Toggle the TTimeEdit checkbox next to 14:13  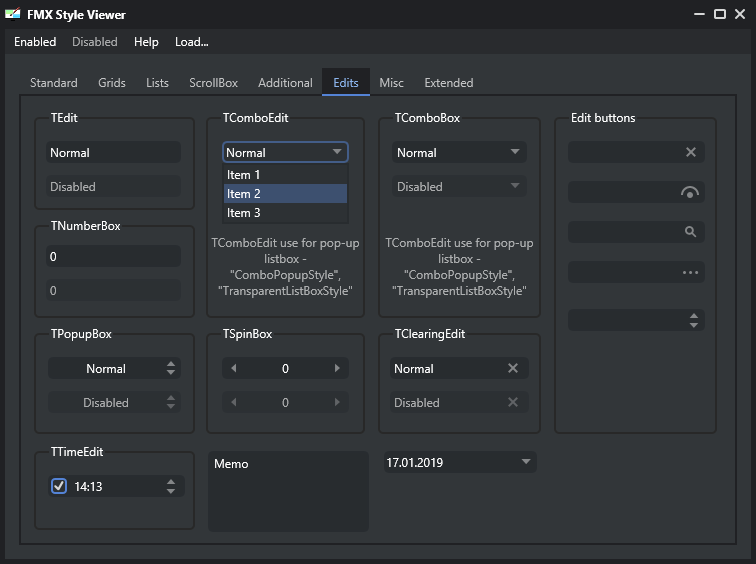coord(59,486)
